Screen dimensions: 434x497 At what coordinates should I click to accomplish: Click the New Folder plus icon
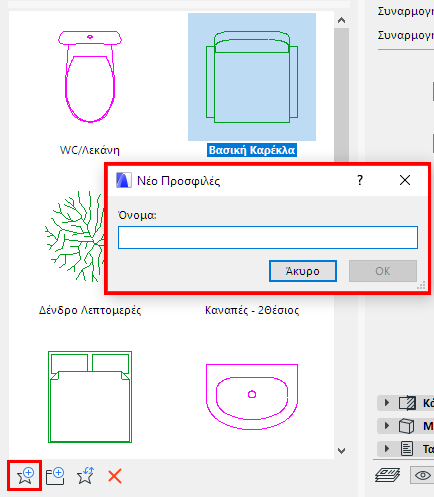tap(55, 476)
